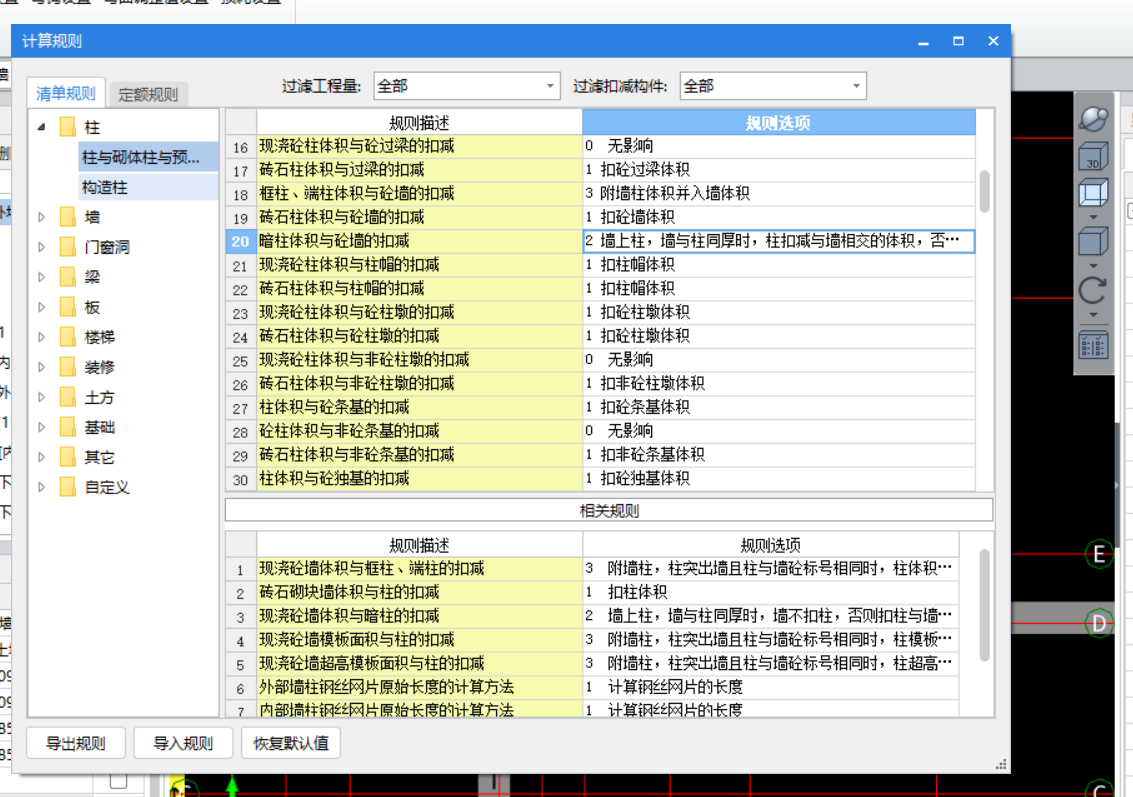Screen dimensions: 1133x797
Task: Activate the 3D view icon
Action: 1092,157
